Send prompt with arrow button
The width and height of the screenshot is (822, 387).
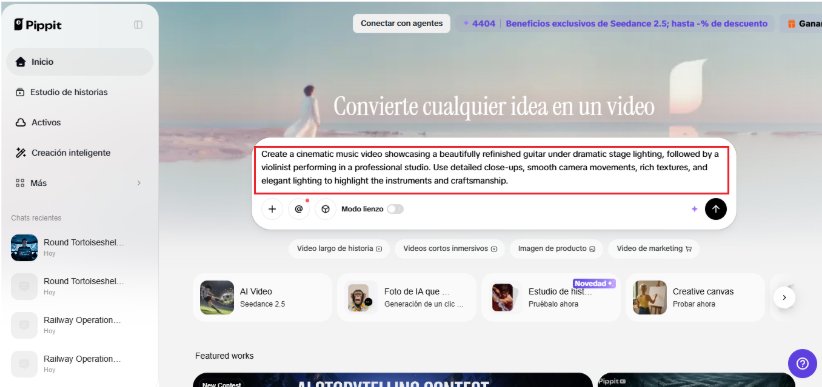(x=716, y=209)
